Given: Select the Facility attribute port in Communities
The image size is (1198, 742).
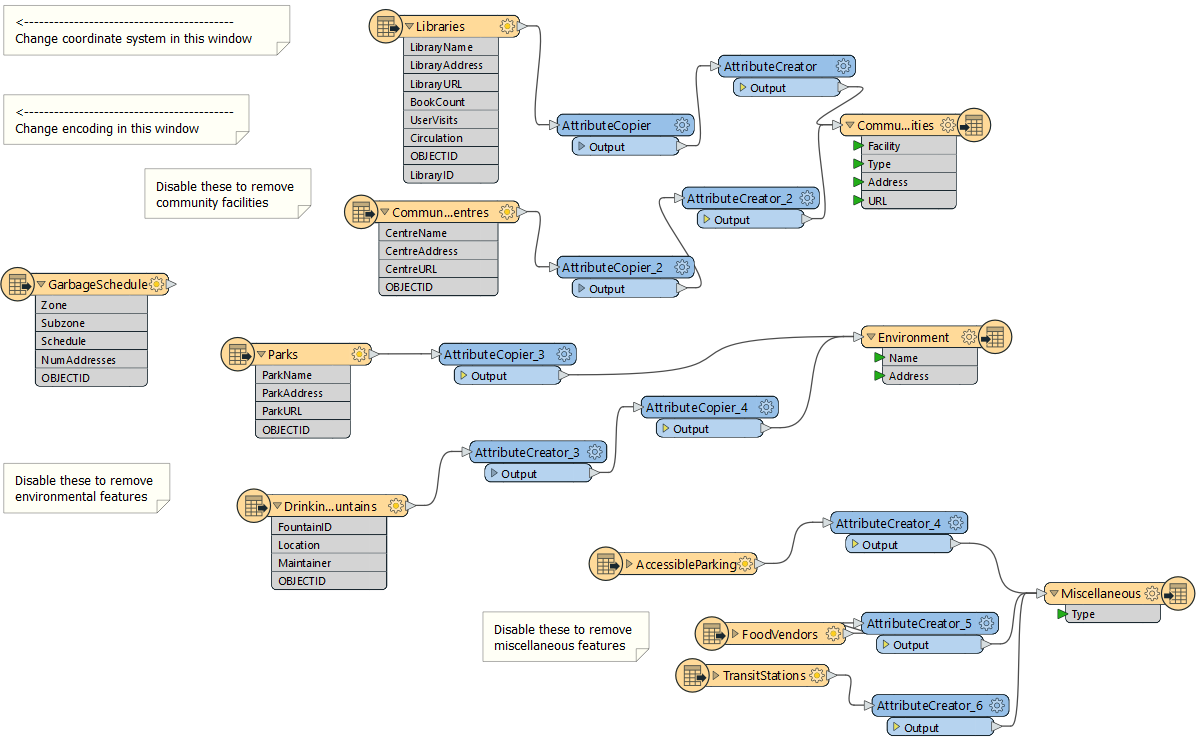Looking at the screenshot, I should 858,146.
